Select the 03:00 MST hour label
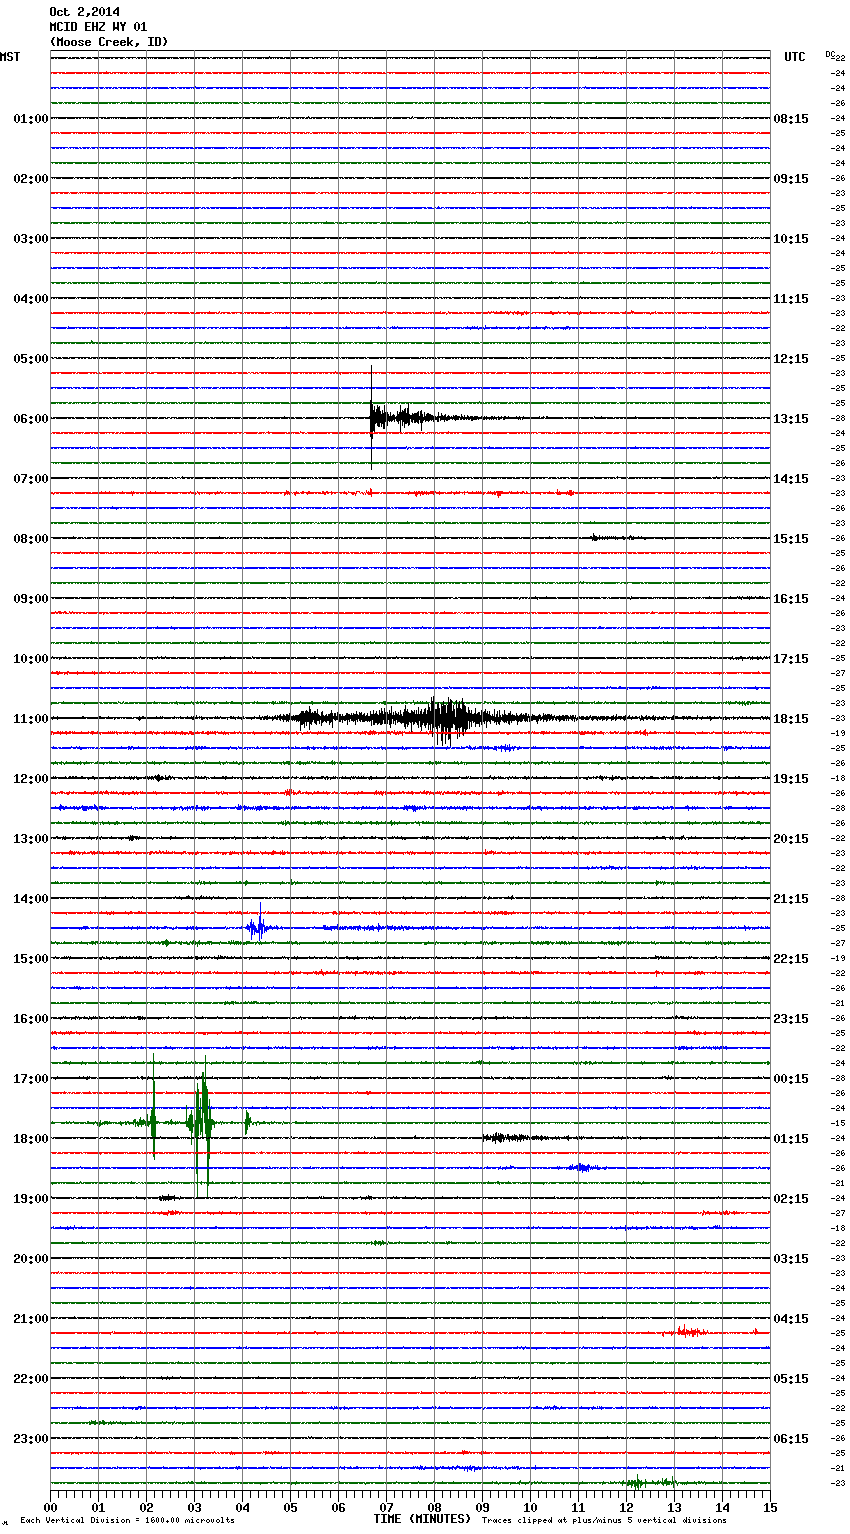 [x=30, y=239]
